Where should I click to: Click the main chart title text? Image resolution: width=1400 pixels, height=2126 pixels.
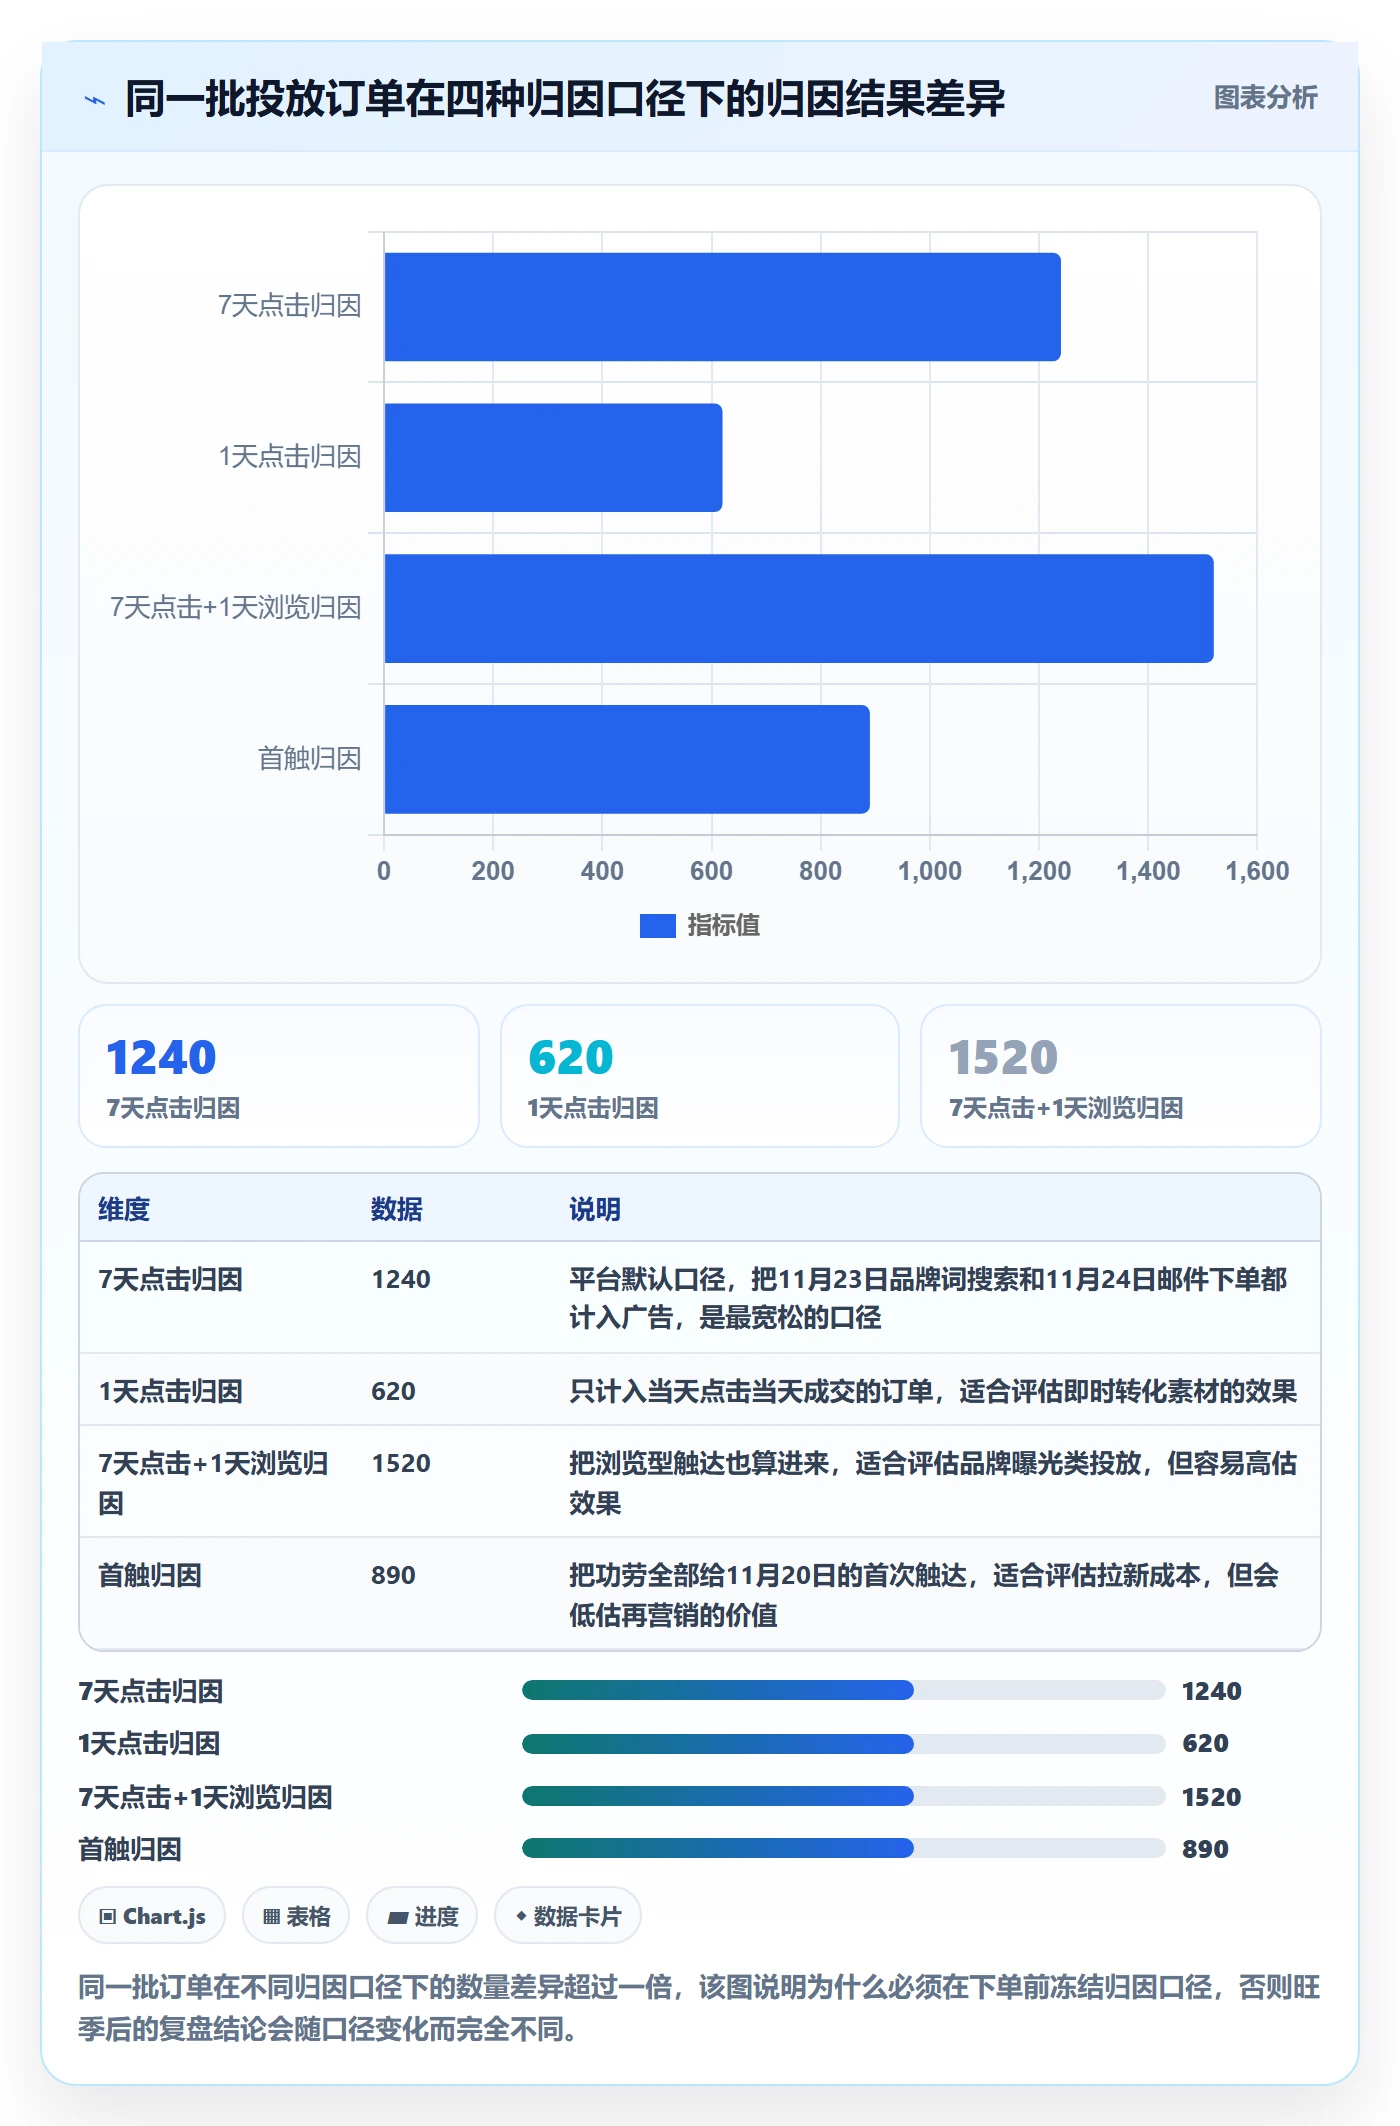point(565,99)
